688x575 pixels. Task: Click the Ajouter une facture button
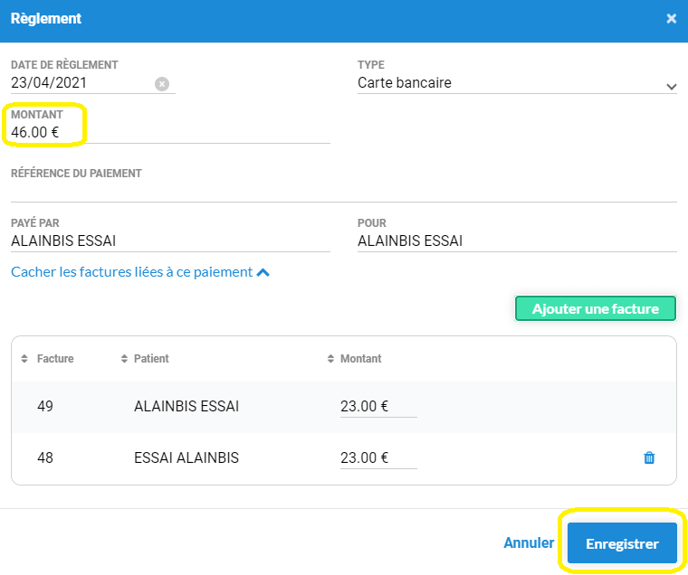(x=595, y=309)
